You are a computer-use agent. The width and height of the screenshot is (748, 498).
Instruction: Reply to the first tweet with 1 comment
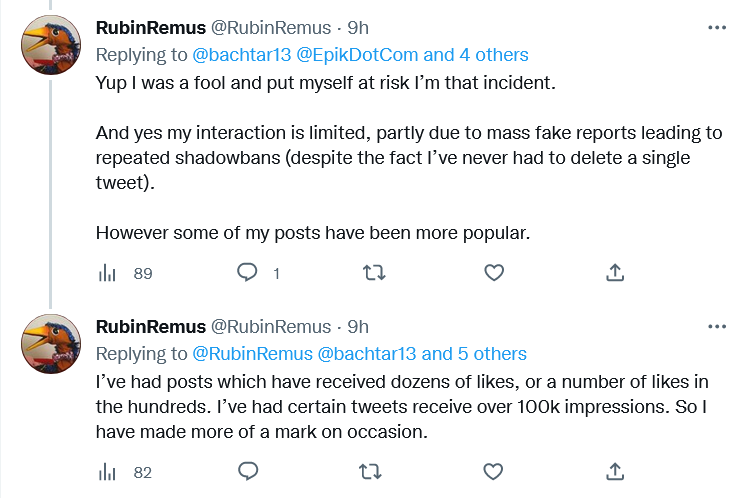click(x=258, y=273)
